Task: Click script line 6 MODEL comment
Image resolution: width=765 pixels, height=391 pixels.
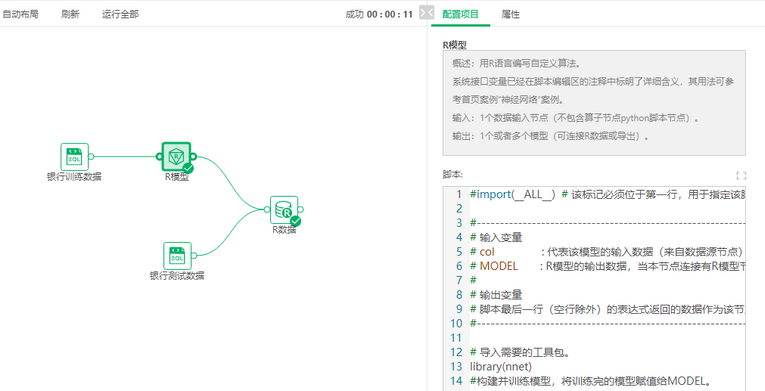Action: pos(607,266)
